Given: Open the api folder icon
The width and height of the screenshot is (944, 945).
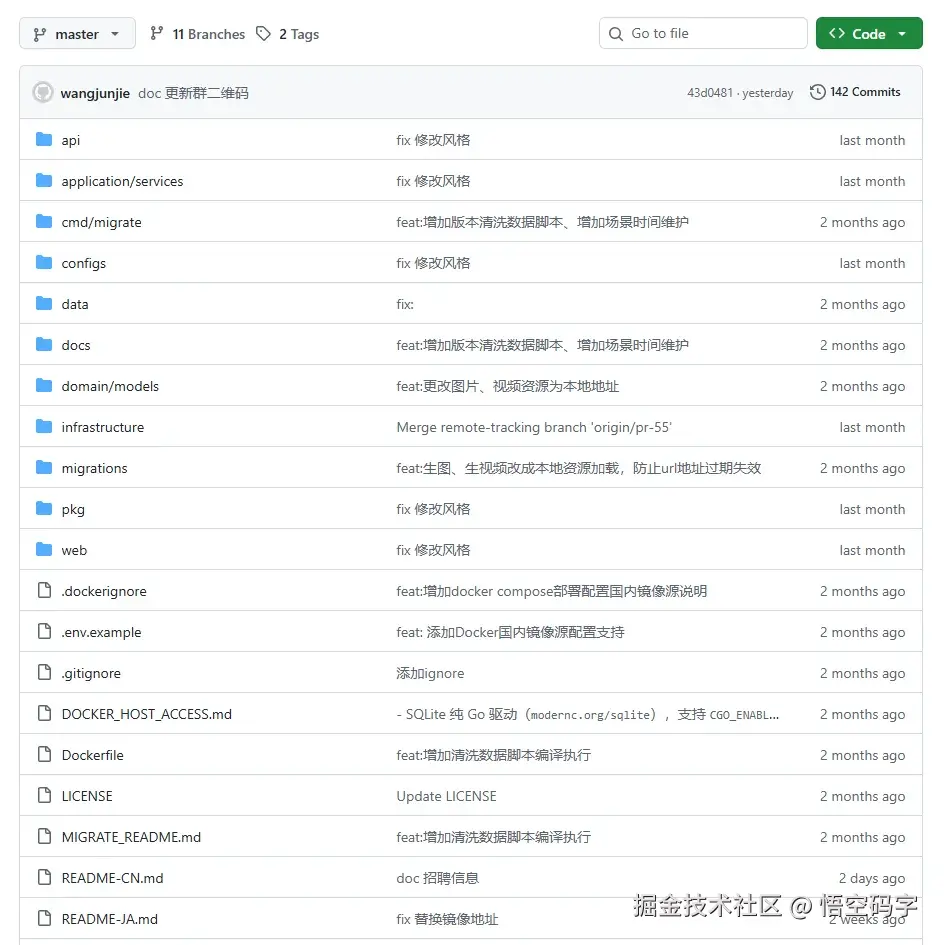Looking at the screenshot, I should coord(44,140).
